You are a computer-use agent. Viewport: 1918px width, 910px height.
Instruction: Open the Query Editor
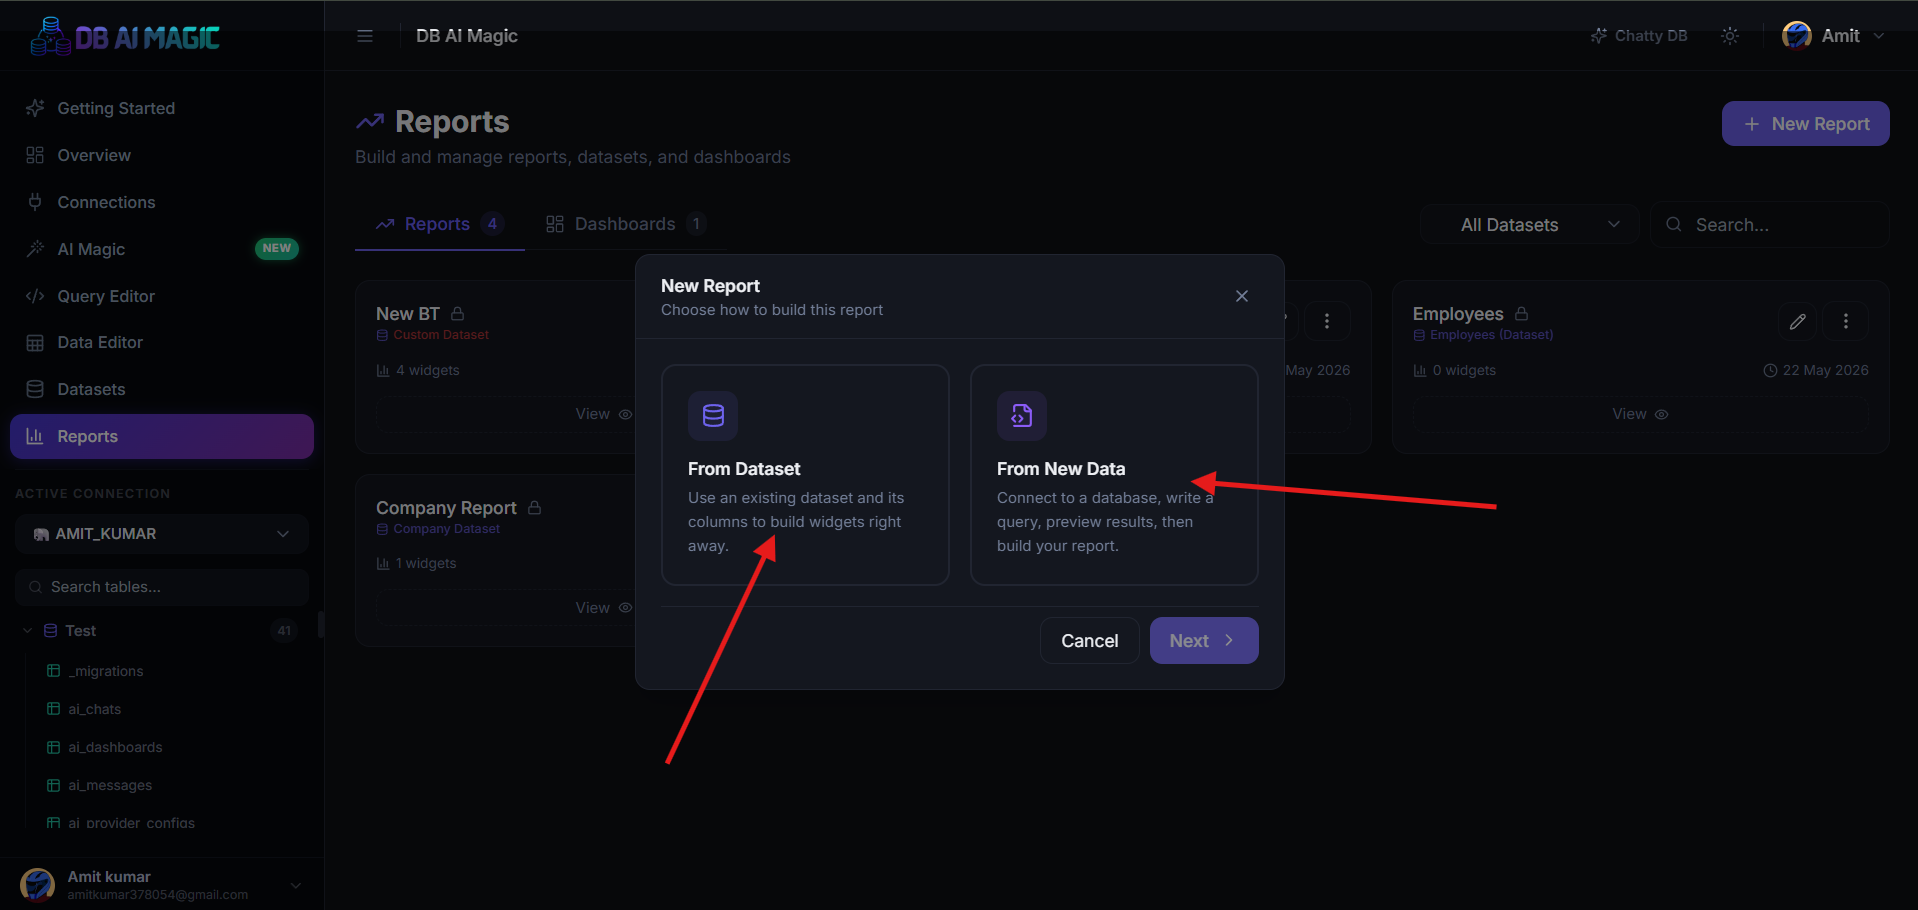tap(162, 296)
